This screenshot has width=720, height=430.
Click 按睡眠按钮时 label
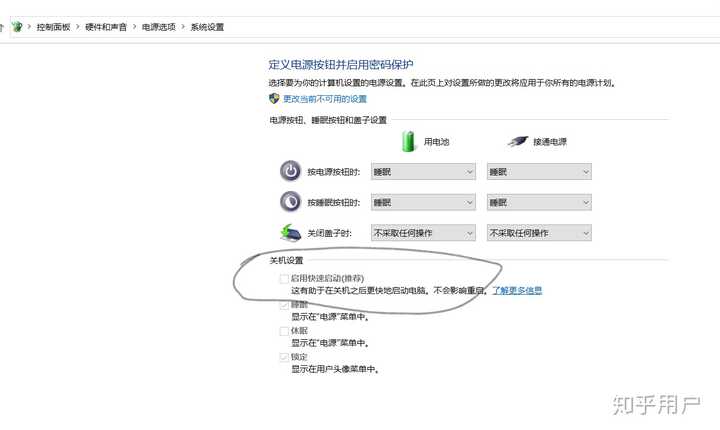pos(334,203)
